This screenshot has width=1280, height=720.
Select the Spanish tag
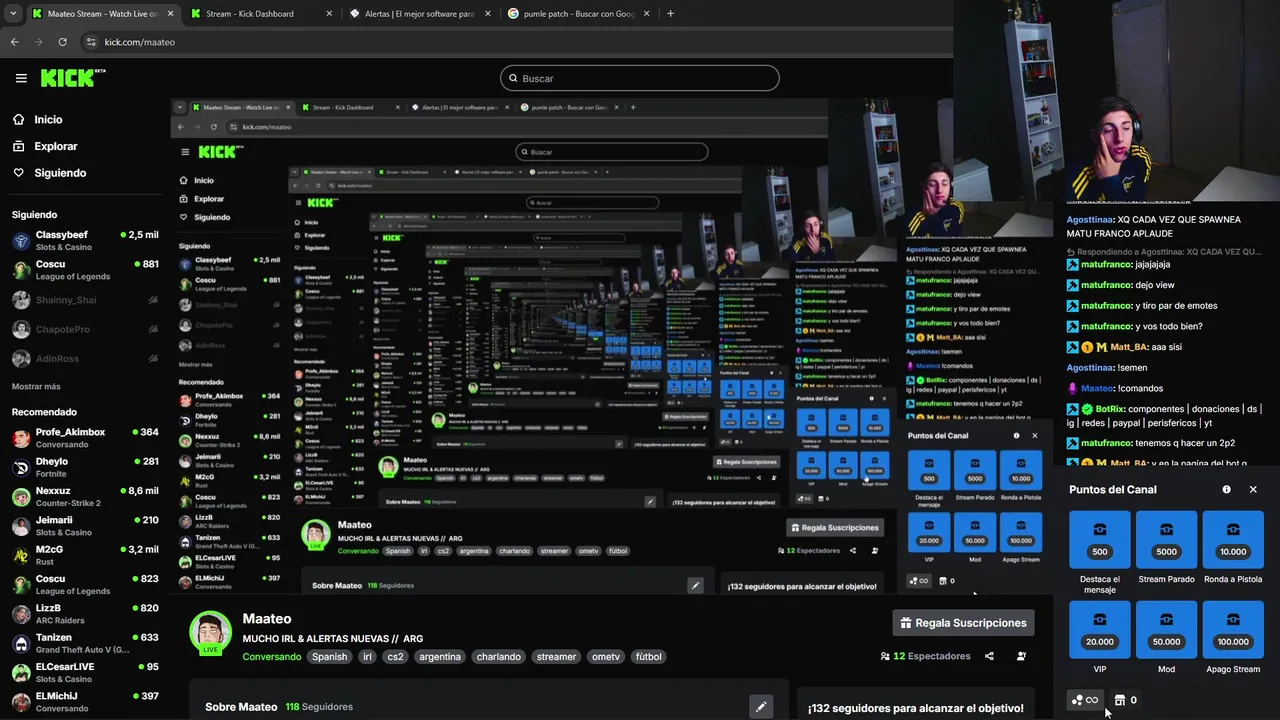point(329,657)
